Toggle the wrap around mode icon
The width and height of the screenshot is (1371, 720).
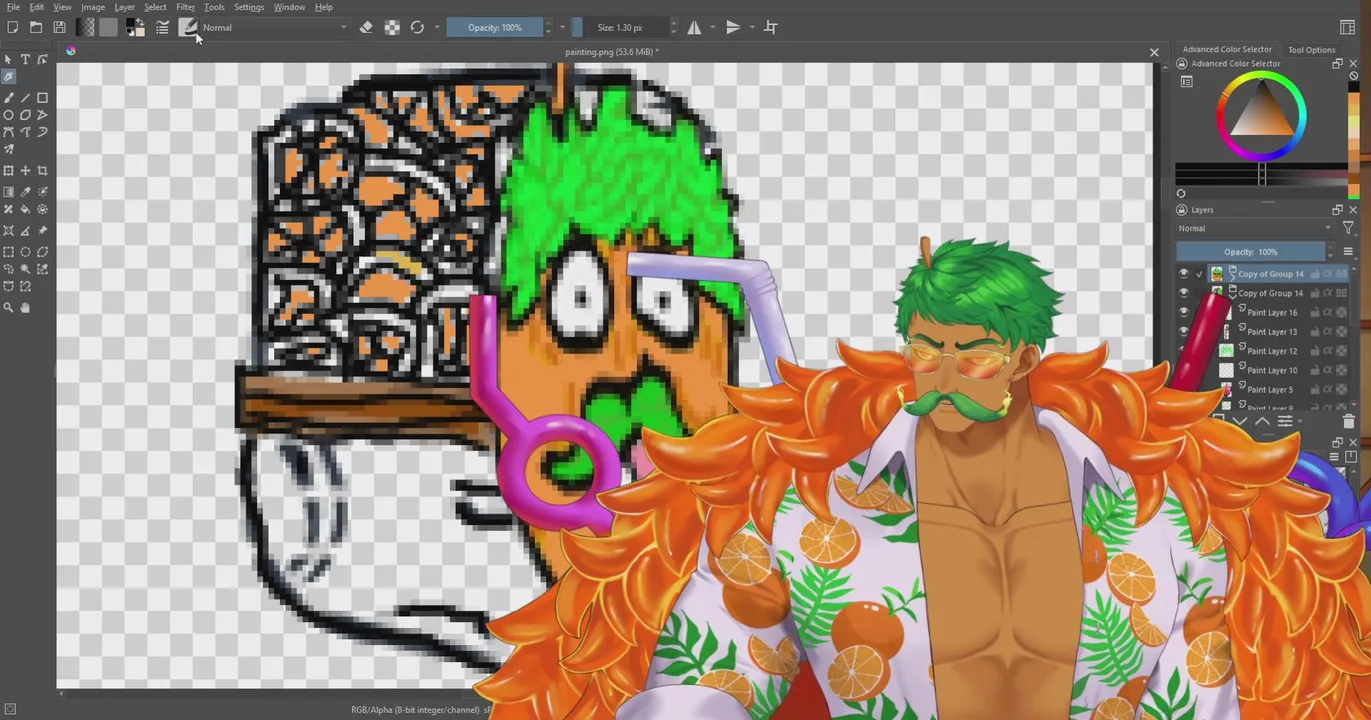pos(771,28)
